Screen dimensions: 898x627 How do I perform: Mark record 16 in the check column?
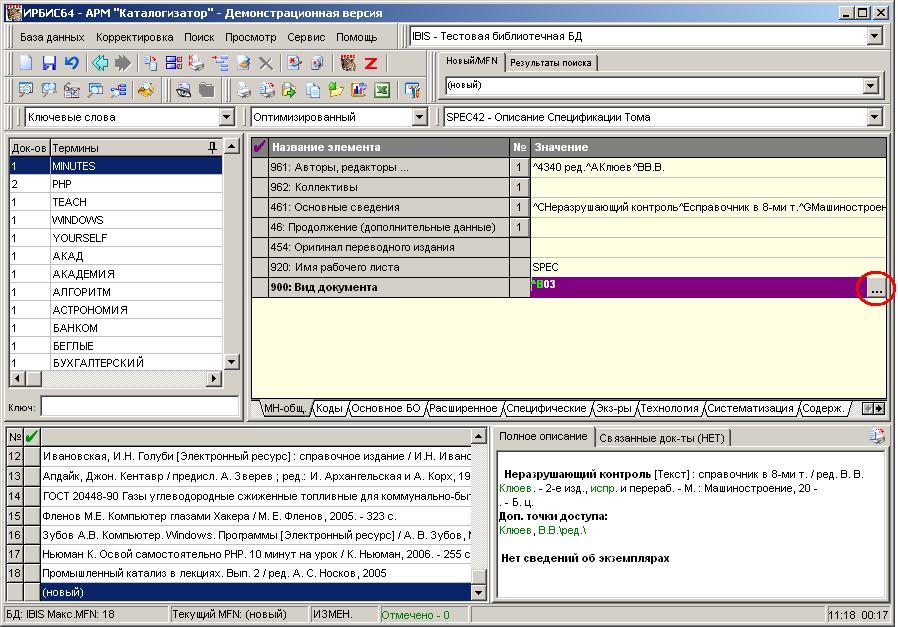click(x=32, y=535)
